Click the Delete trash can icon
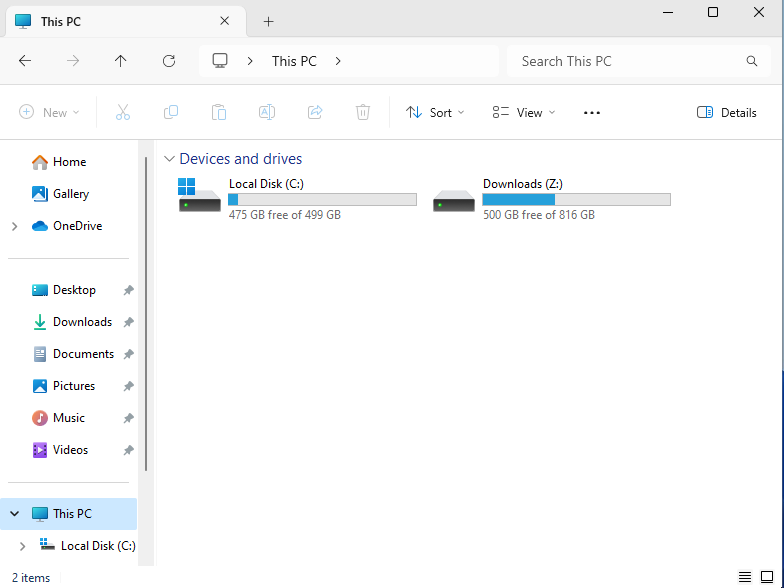The width and height of the screenshot is (784, 588). (x=363, y=112)
